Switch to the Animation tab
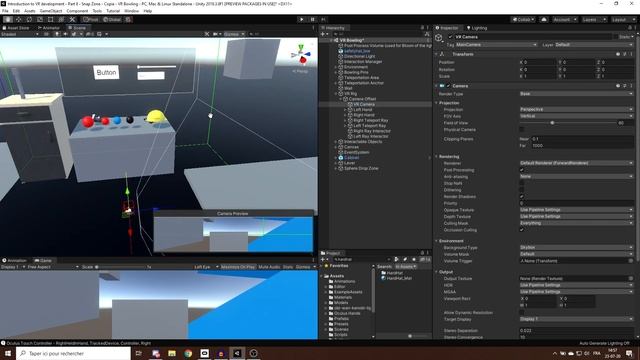Viewport: 640px width, 360px height. click(x=14, y=260)
